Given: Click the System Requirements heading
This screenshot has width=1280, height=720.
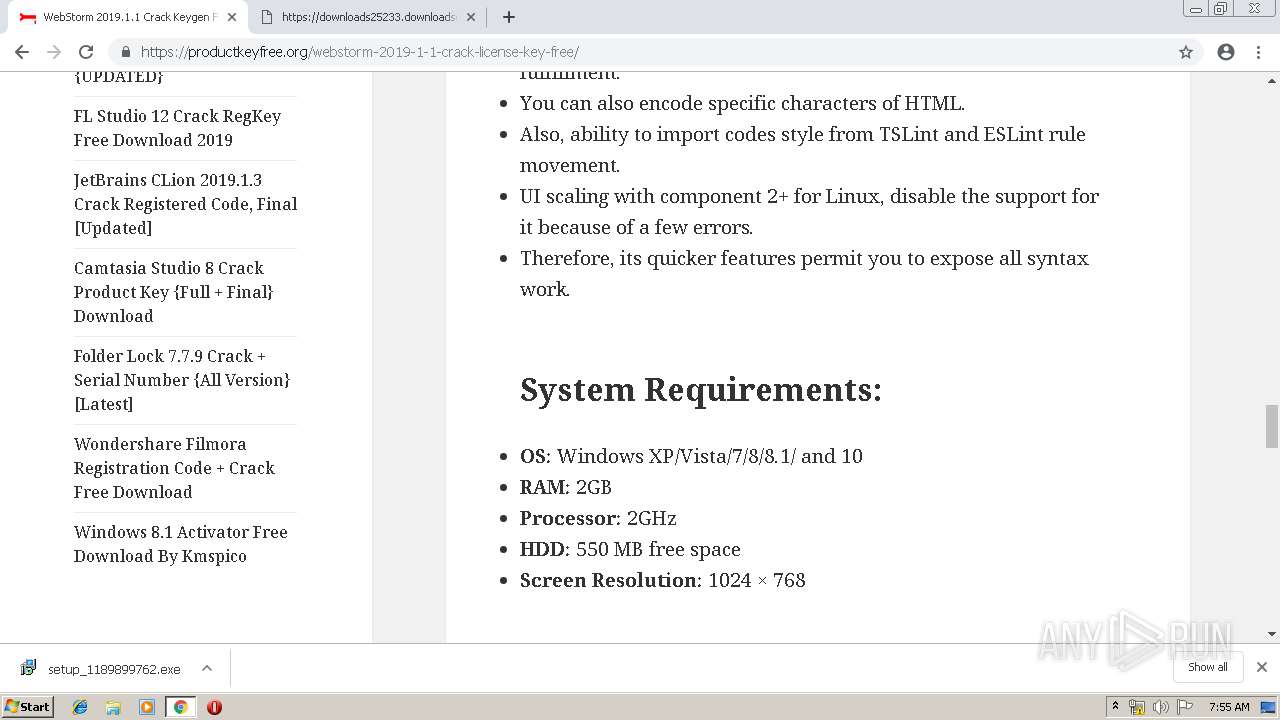Looking at the screenshot, I should click(701, 389).
